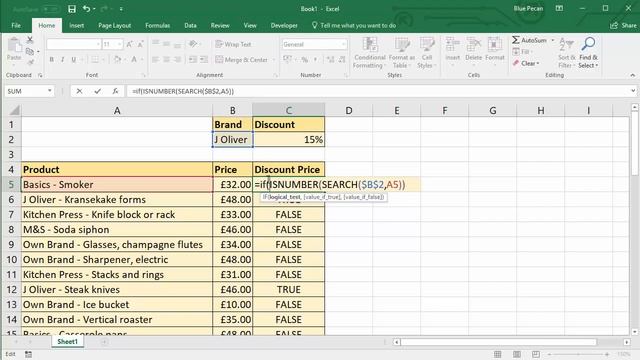Viewport: 640px width, 360px height.
Task: Click the Fill button
Action: click(521, 52)
